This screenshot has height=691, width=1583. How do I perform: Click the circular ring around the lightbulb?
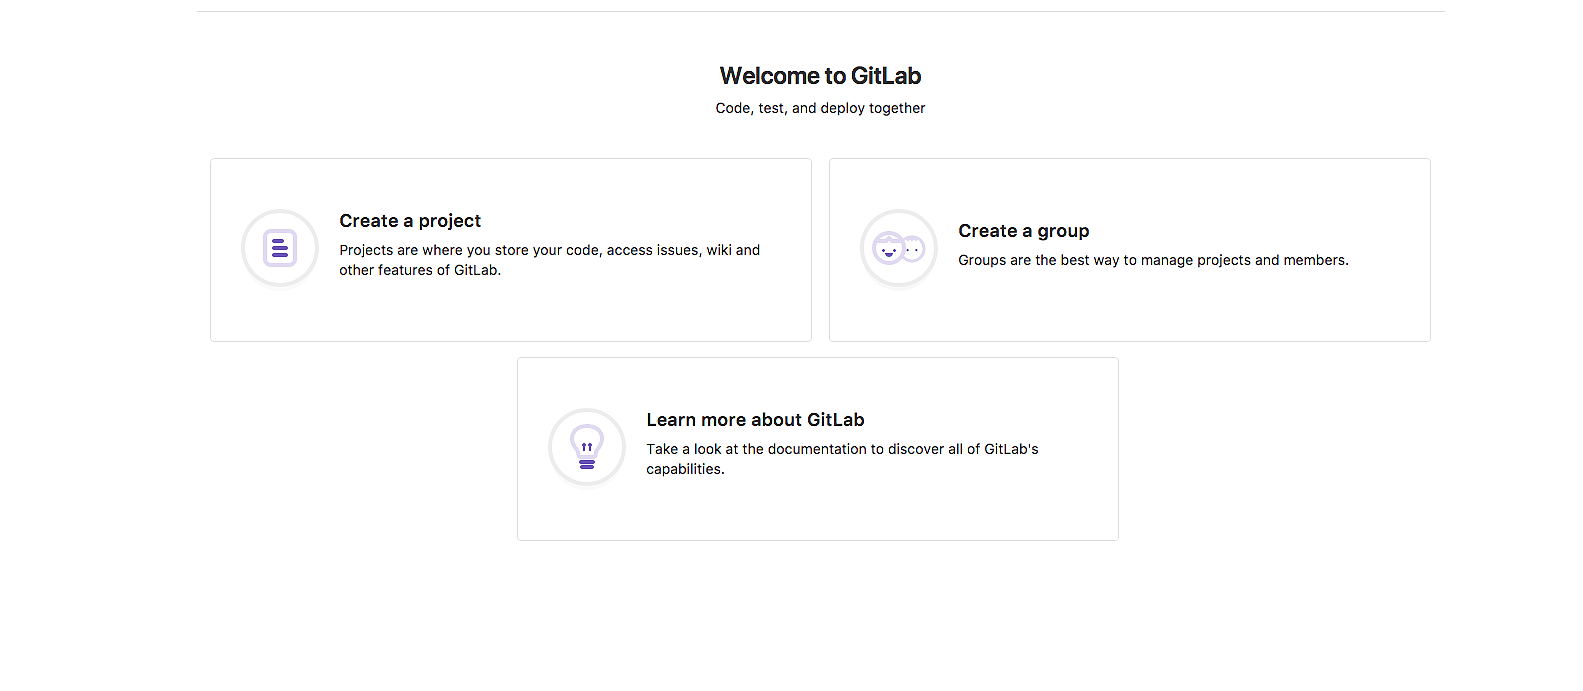click(x=553, y=447)
